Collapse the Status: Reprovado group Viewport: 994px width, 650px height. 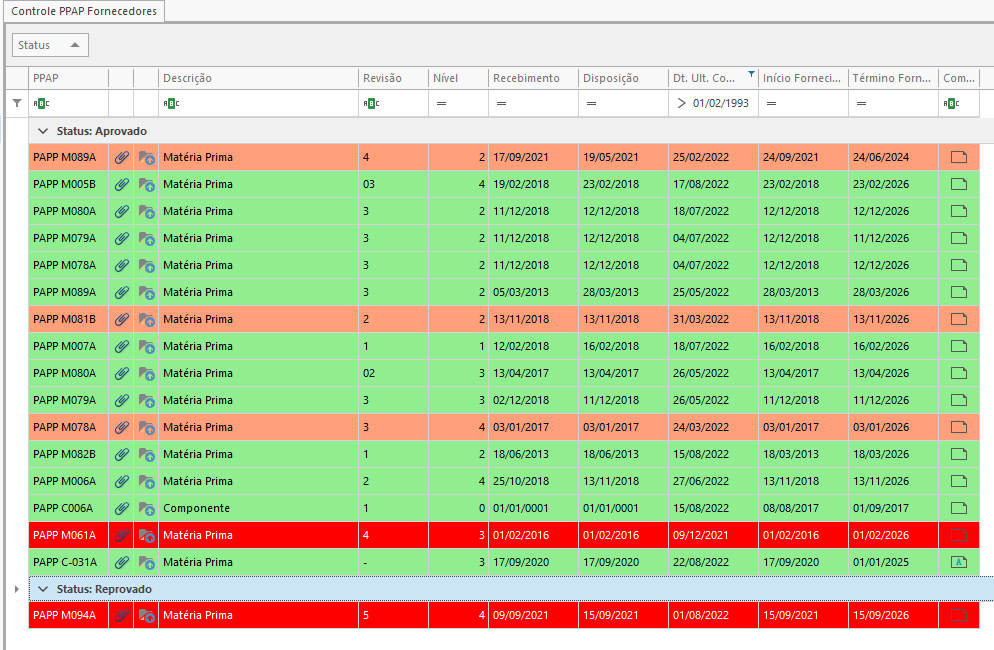pos(43,589)
